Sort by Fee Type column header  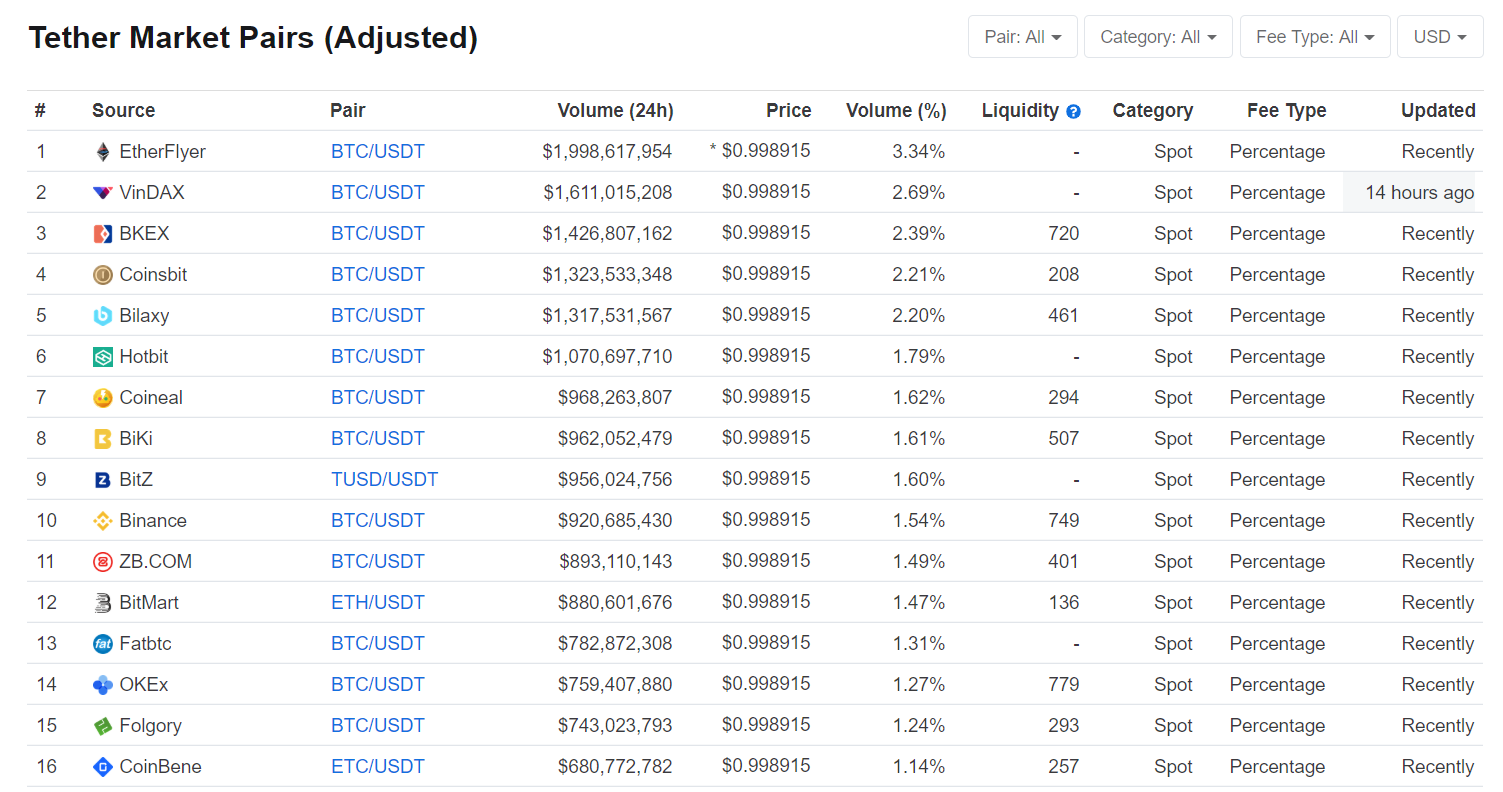point(1286,111)
